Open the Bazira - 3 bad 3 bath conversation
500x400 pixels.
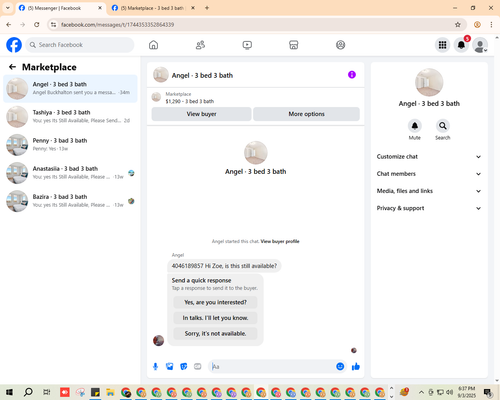click(x=70, y=201)
